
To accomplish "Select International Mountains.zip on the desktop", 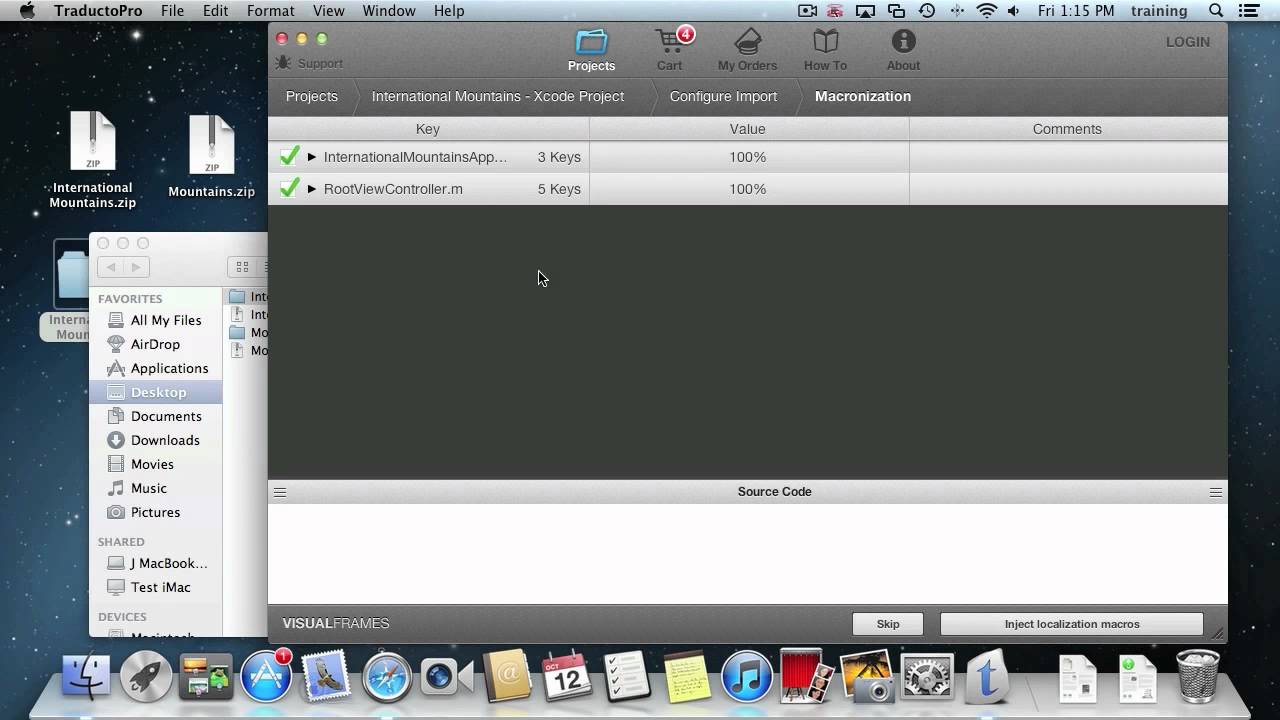I will pos(93,160).
